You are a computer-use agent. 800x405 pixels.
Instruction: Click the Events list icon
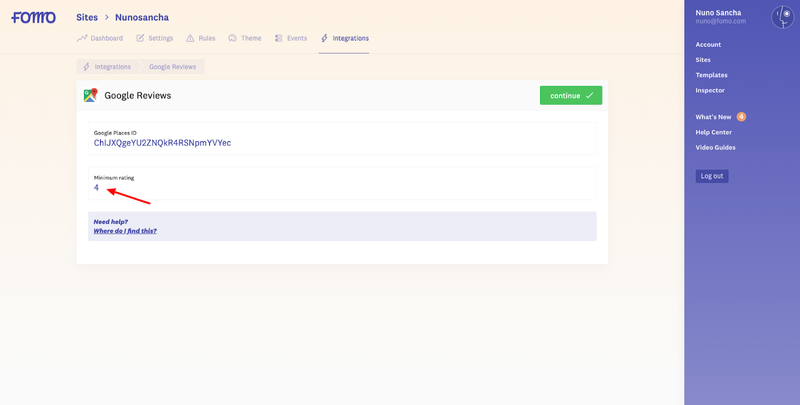point(279,38)
